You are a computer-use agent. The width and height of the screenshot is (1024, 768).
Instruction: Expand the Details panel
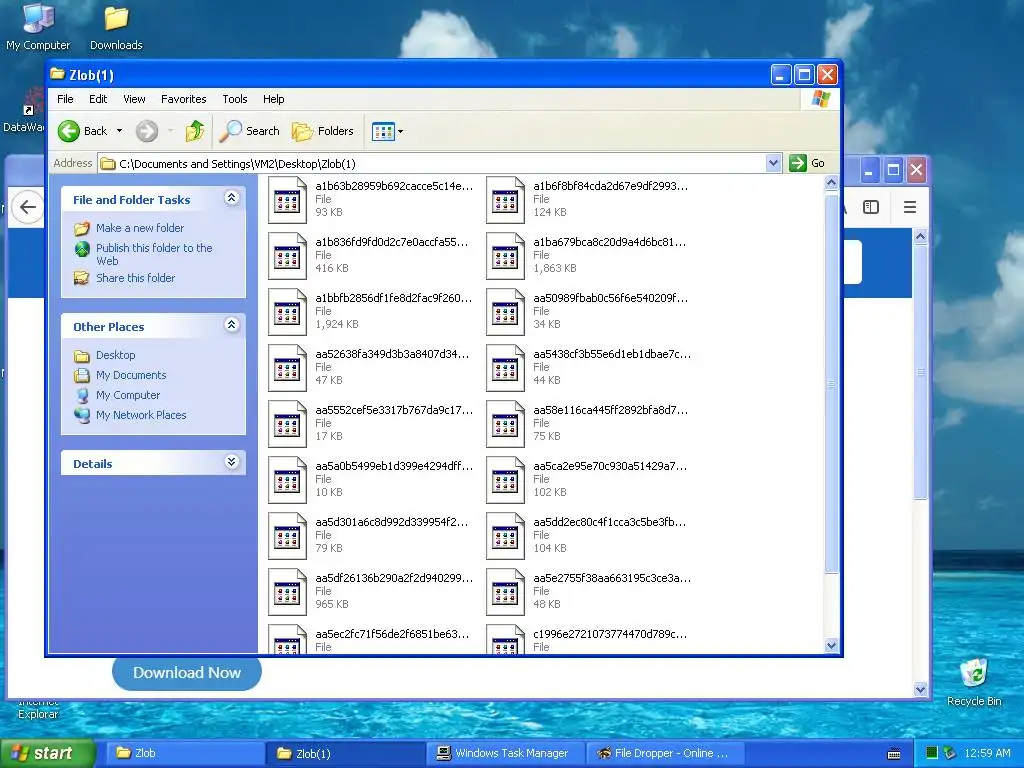coord(231,462)
